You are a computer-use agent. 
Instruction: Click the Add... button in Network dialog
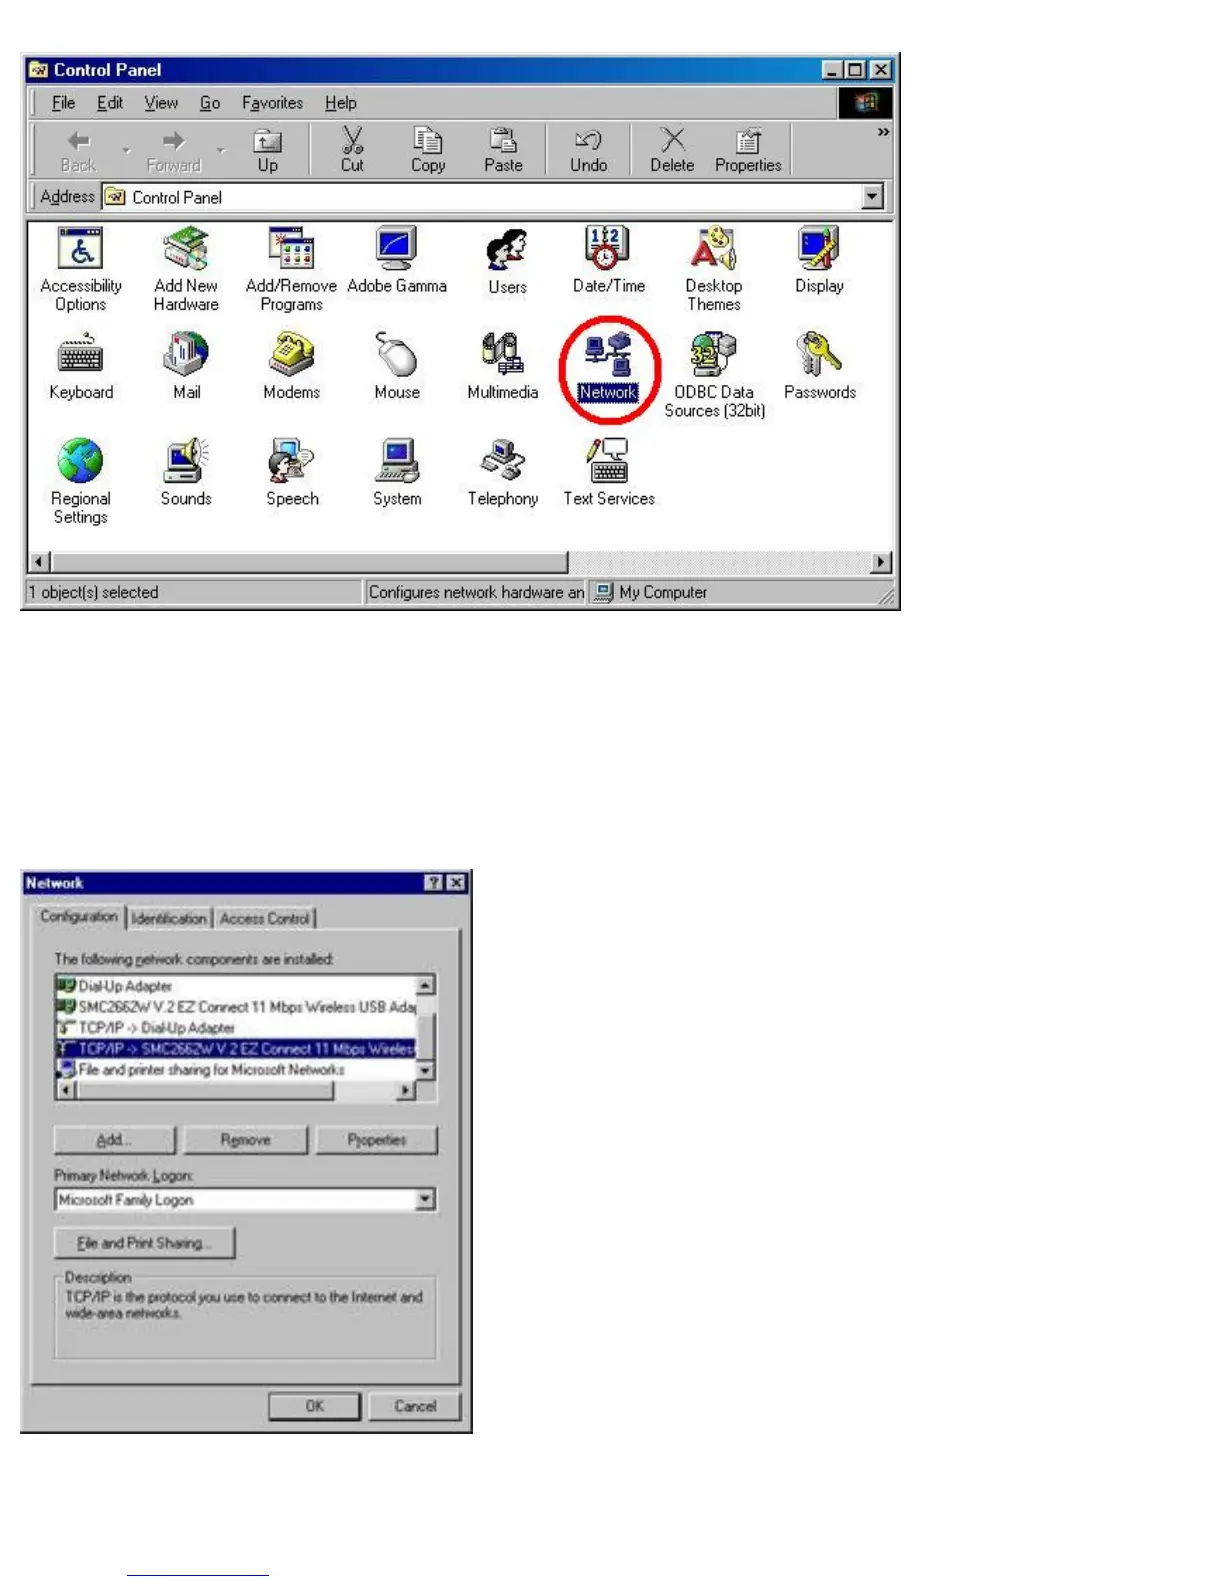[114, 1140]
